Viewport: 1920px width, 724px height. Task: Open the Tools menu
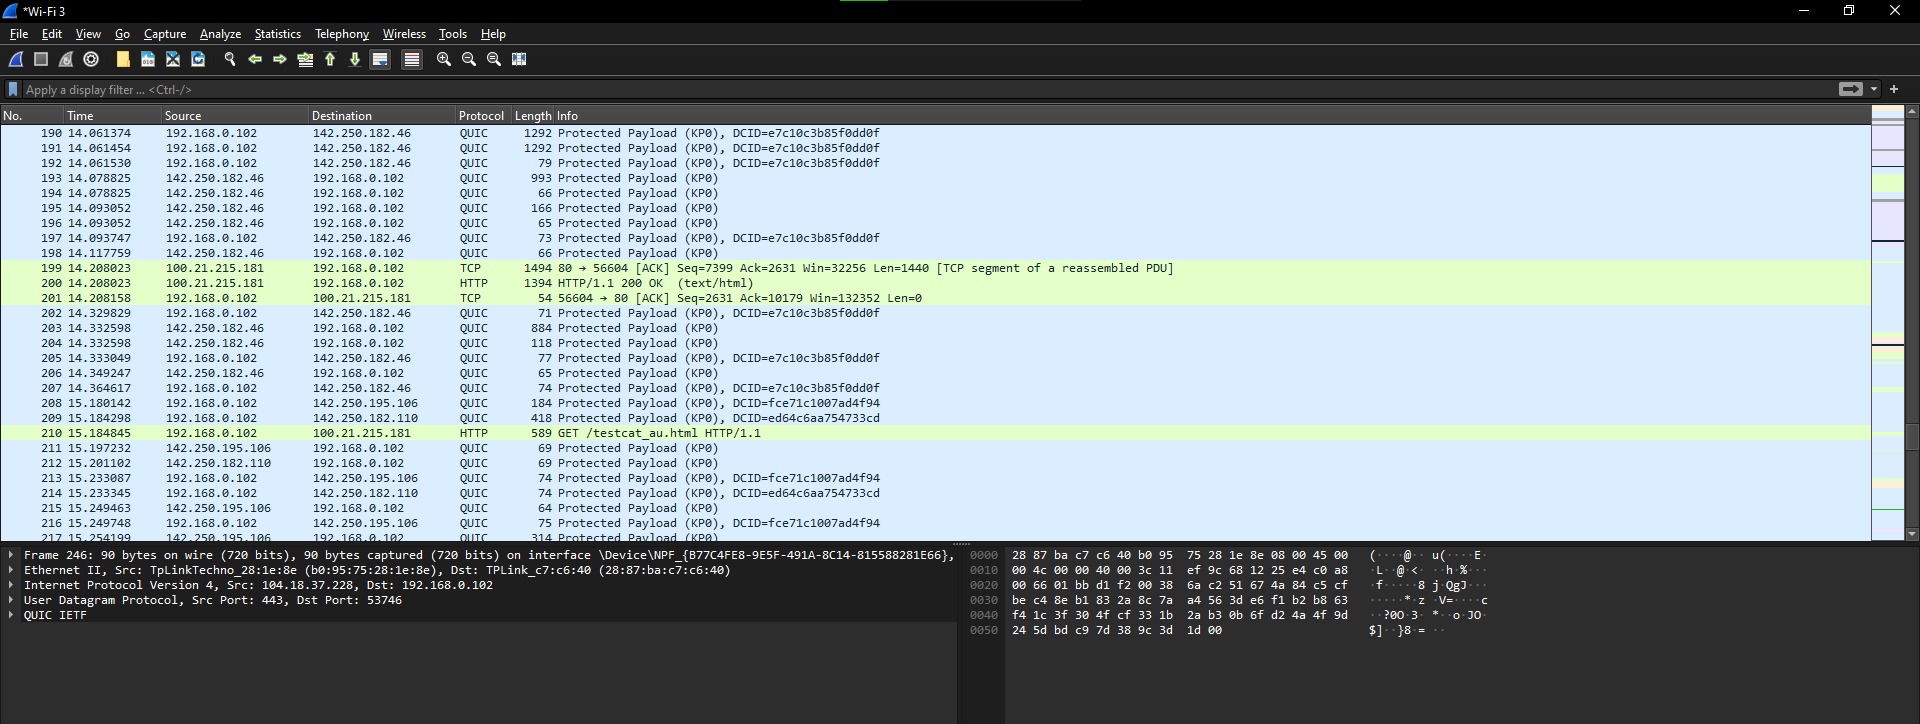(x=453, y=34)
